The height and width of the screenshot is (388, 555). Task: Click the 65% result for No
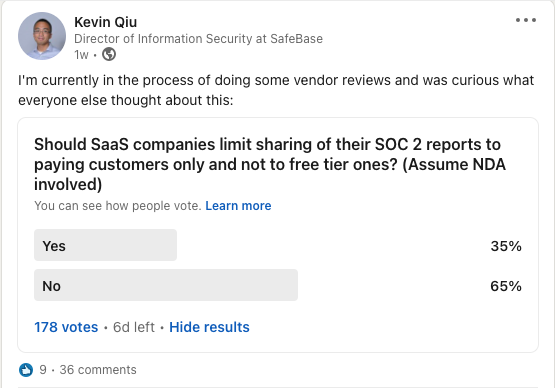pos(506,286)
